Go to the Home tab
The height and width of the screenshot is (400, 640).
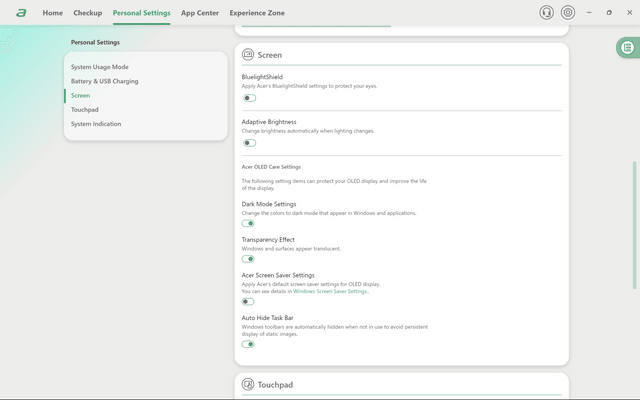point(53,13)
